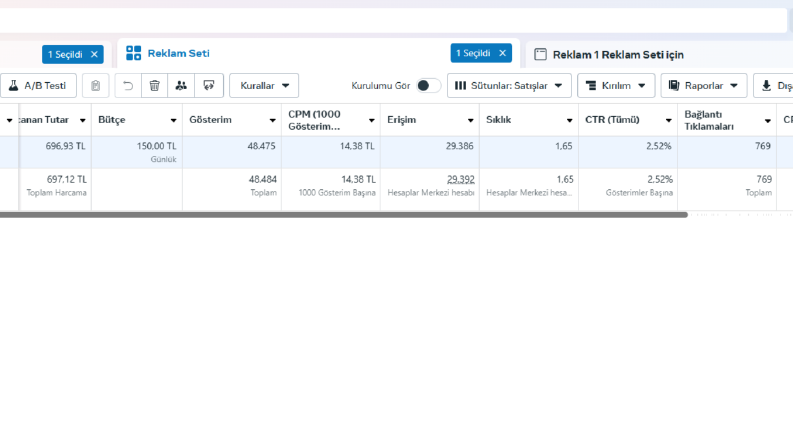Image resolution: width=793 pixels, height=446 pixels.
Task: Click the Raporlar report icon
Action: 674,85
